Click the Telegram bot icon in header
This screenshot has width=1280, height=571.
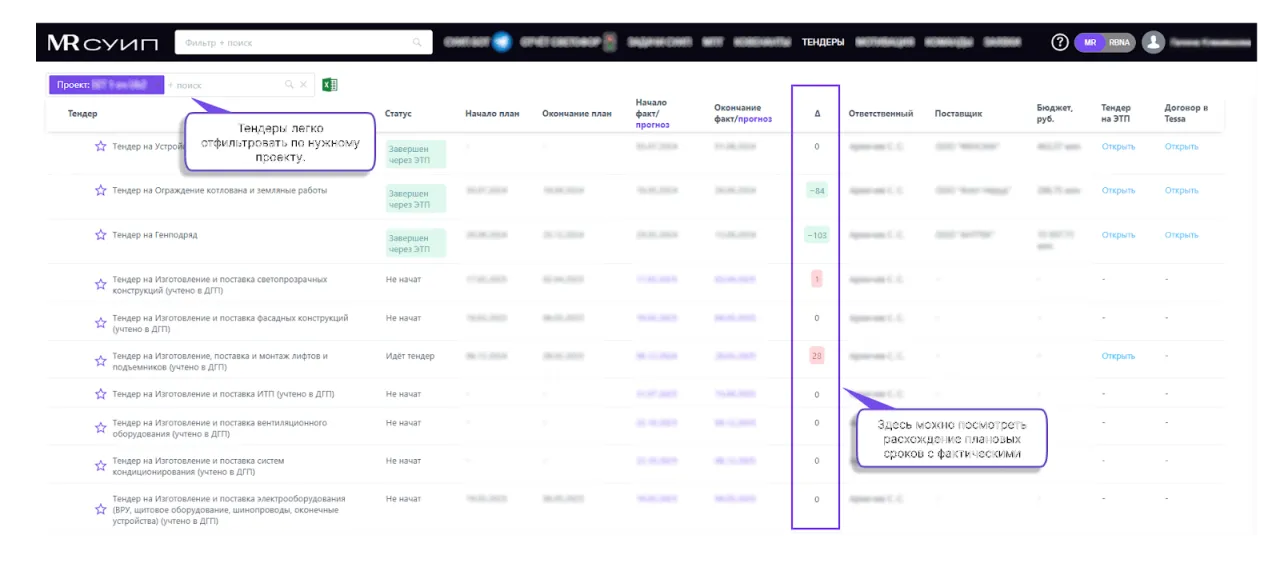click(x=502, y=42)
